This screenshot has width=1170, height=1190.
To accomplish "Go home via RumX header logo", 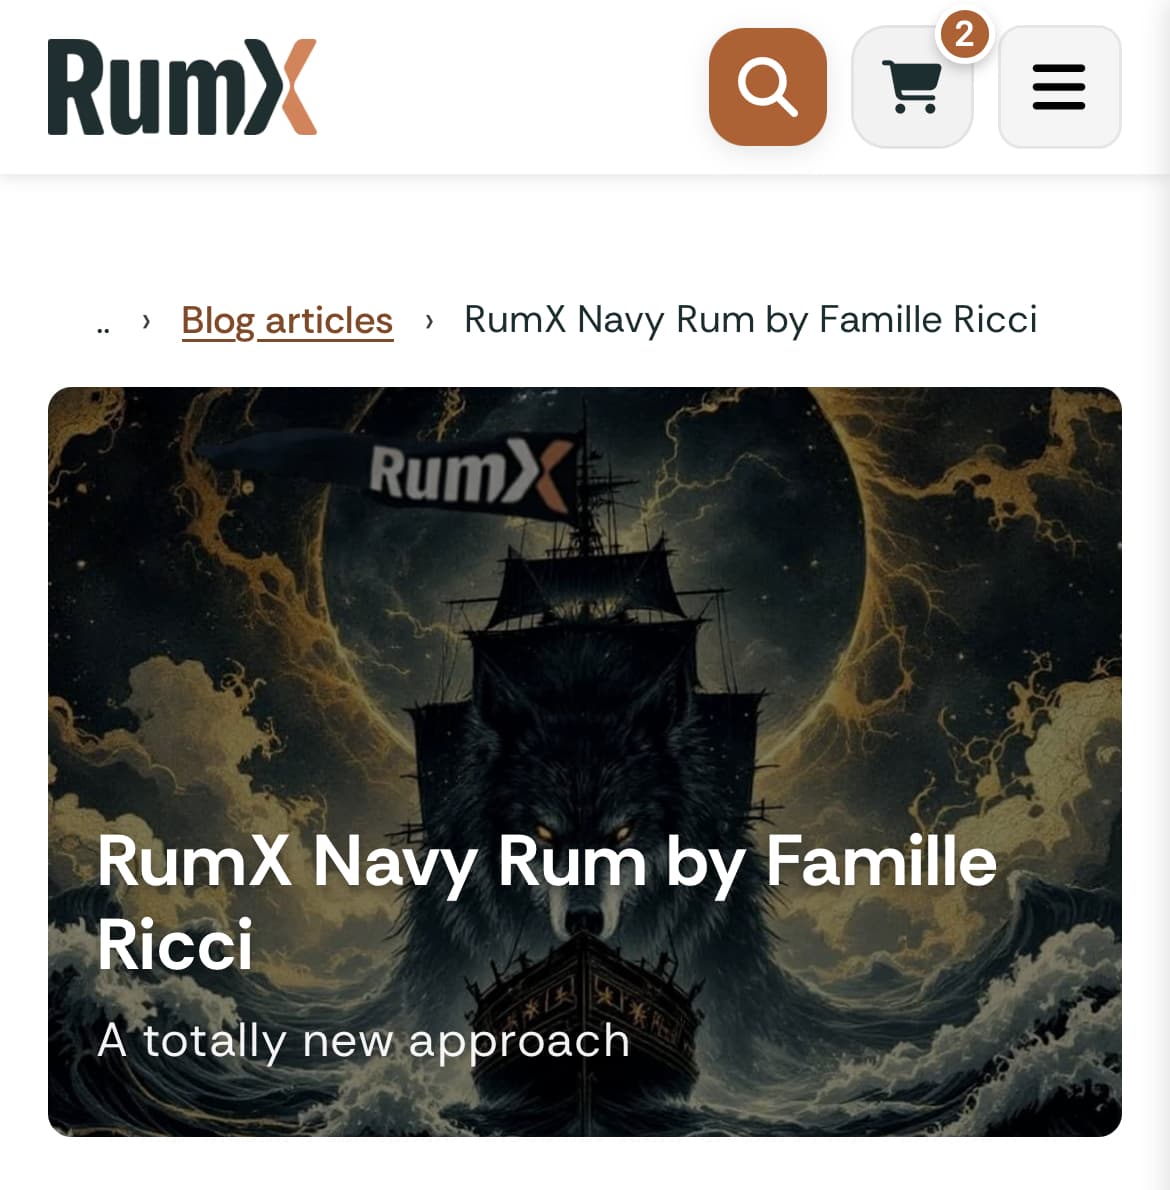I will pos(182,87).
